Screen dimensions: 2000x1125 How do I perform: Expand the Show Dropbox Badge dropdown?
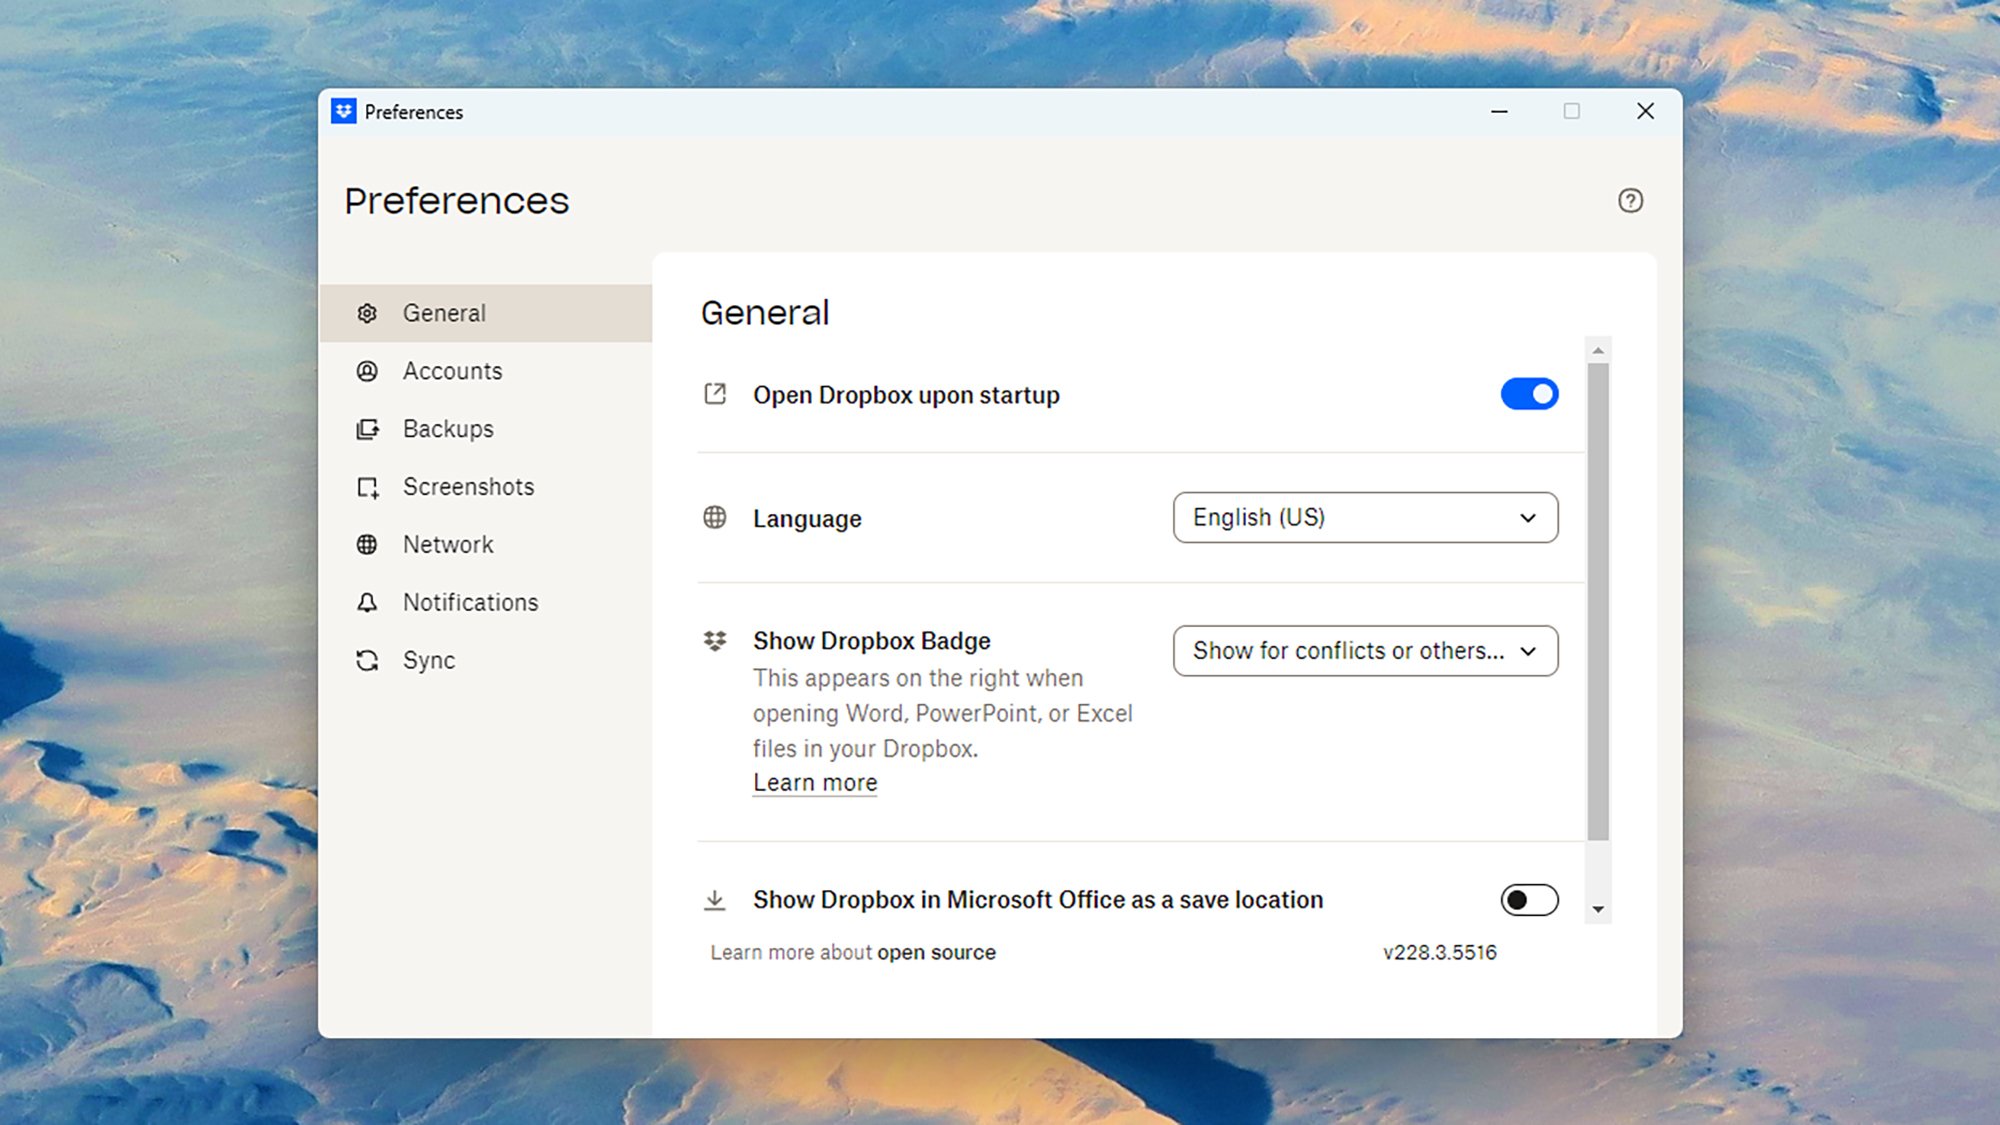point(1364,651)
